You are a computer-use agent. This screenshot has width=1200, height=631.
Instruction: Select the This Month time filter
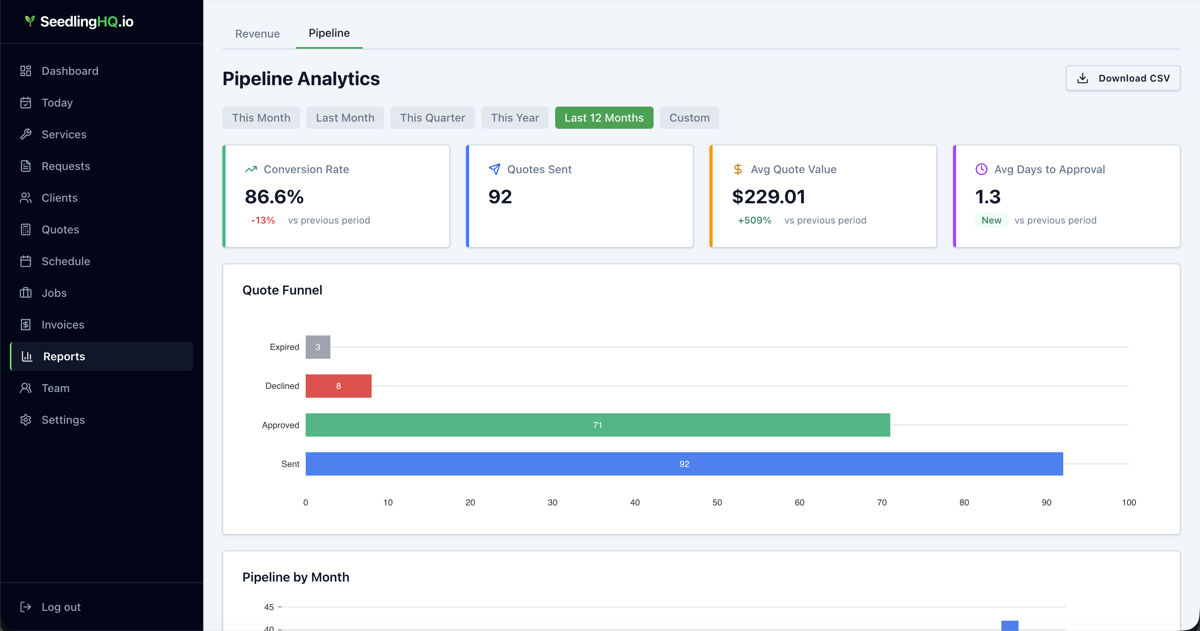(x=261, y=117)
